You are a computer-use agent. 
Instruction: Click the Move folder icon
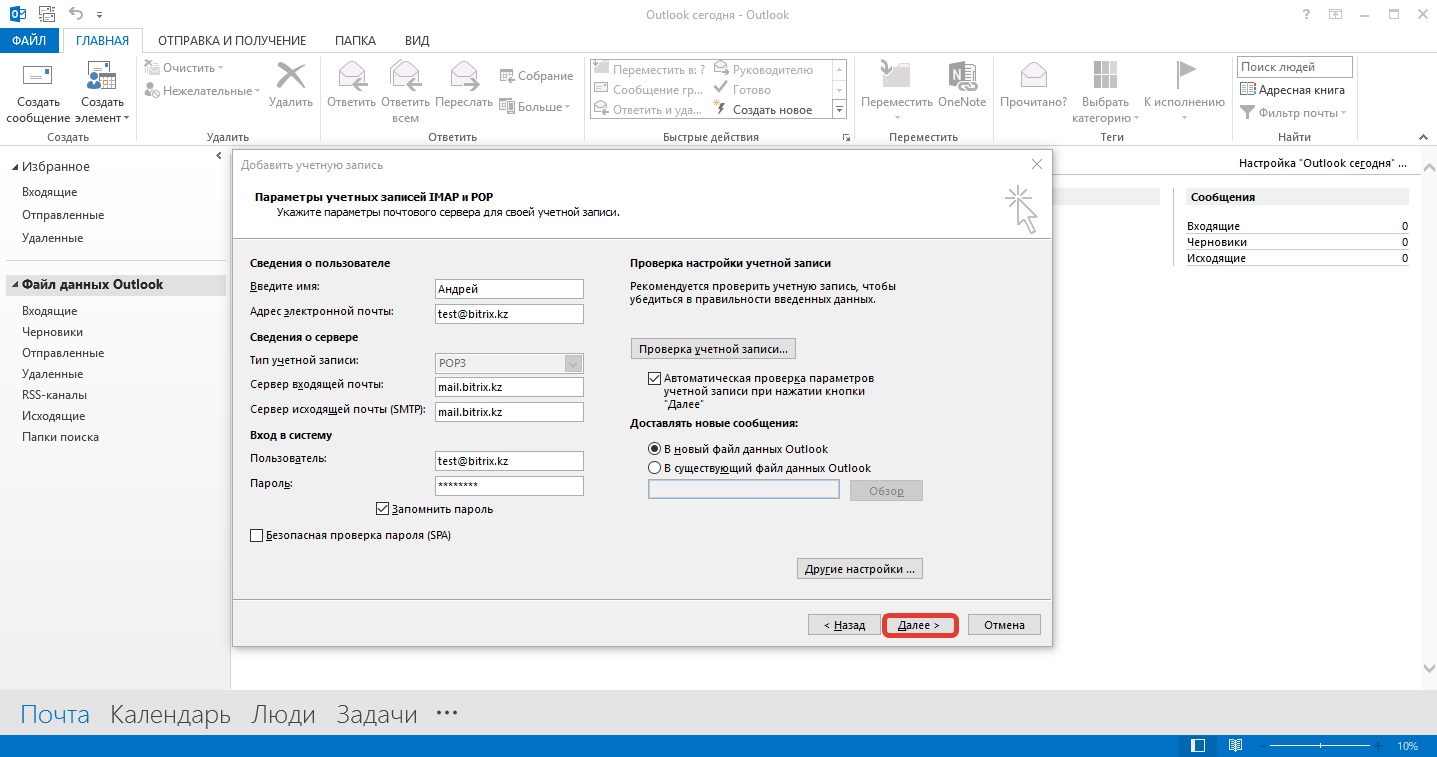point(896,76)
